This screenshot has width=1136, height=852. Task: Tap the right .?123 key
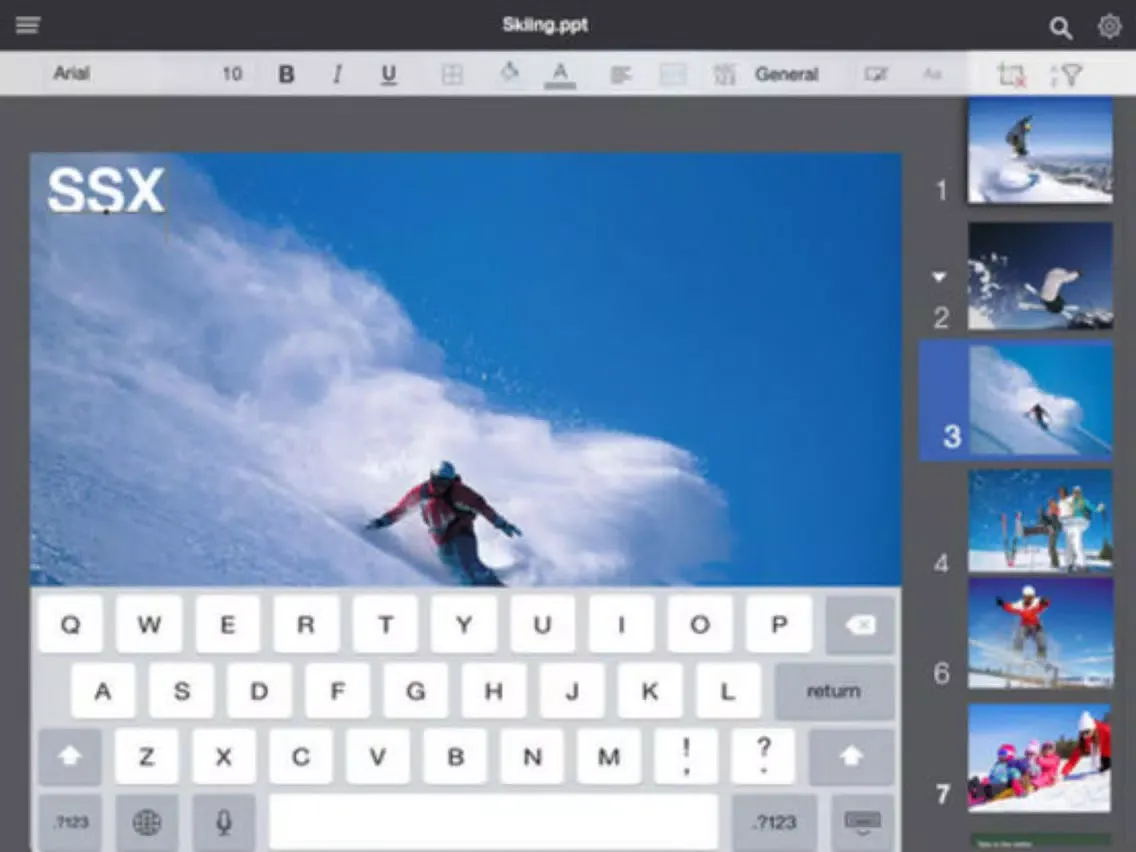[x=774, y=822]
